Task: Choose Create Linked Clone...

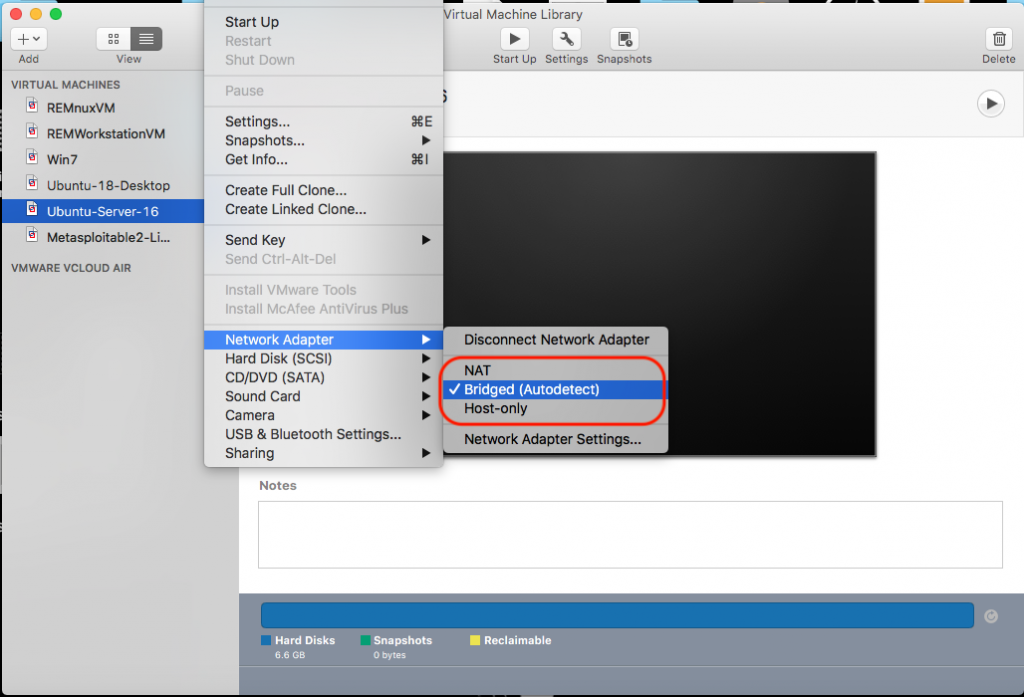Action: (x=323, y=209)
